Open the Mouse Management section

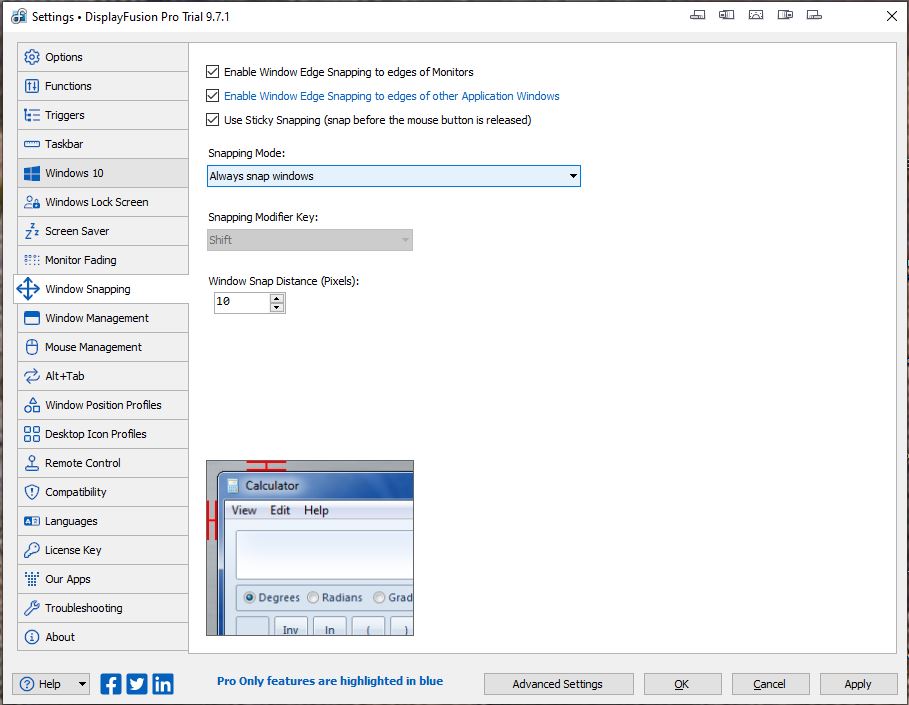coord(93,347)
